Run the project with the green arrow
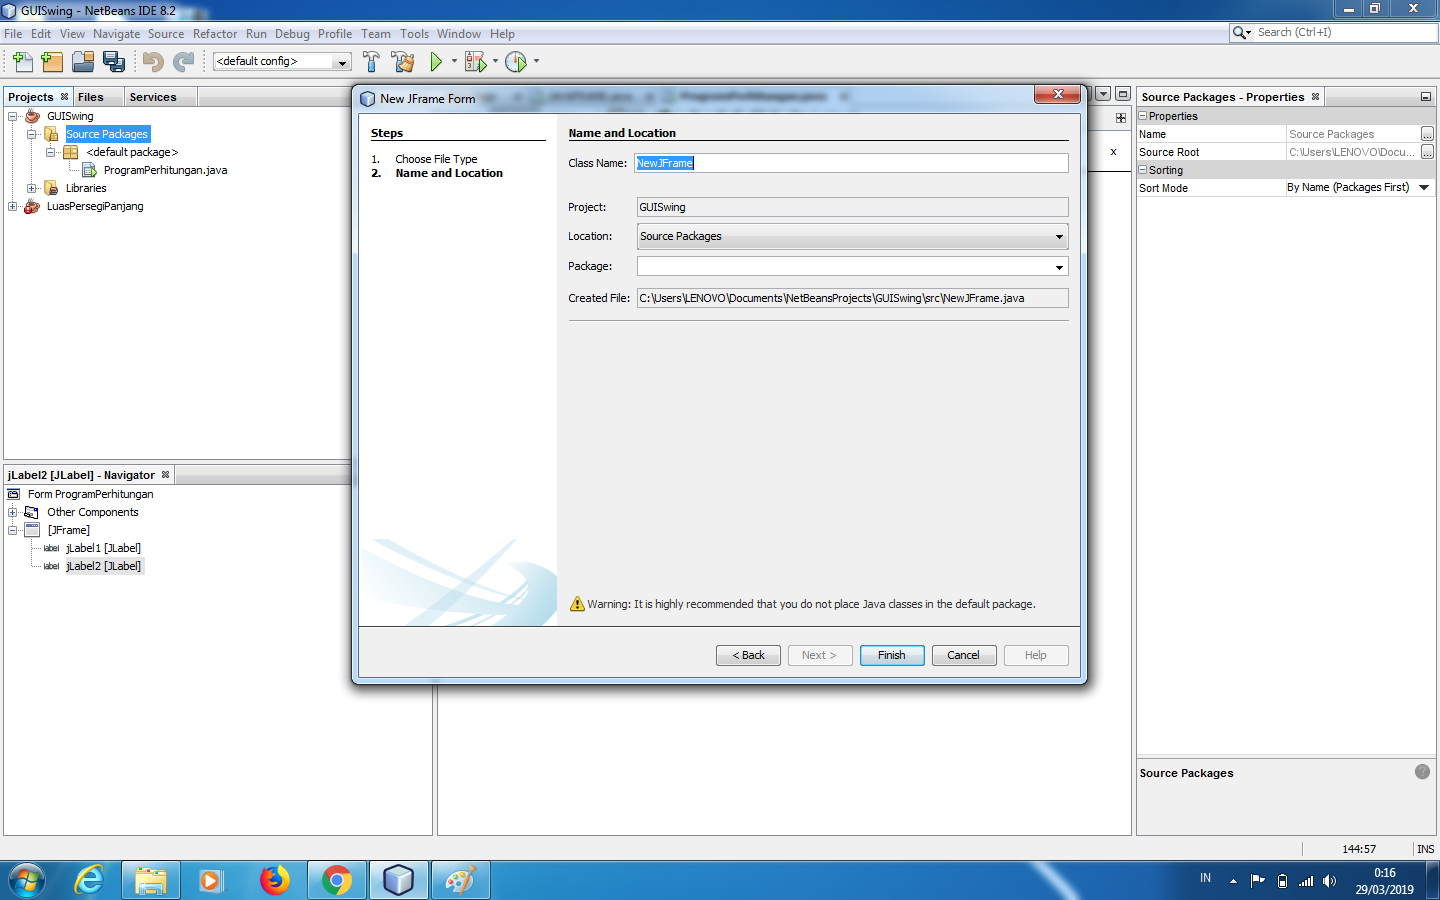 [x=437, y=61]
